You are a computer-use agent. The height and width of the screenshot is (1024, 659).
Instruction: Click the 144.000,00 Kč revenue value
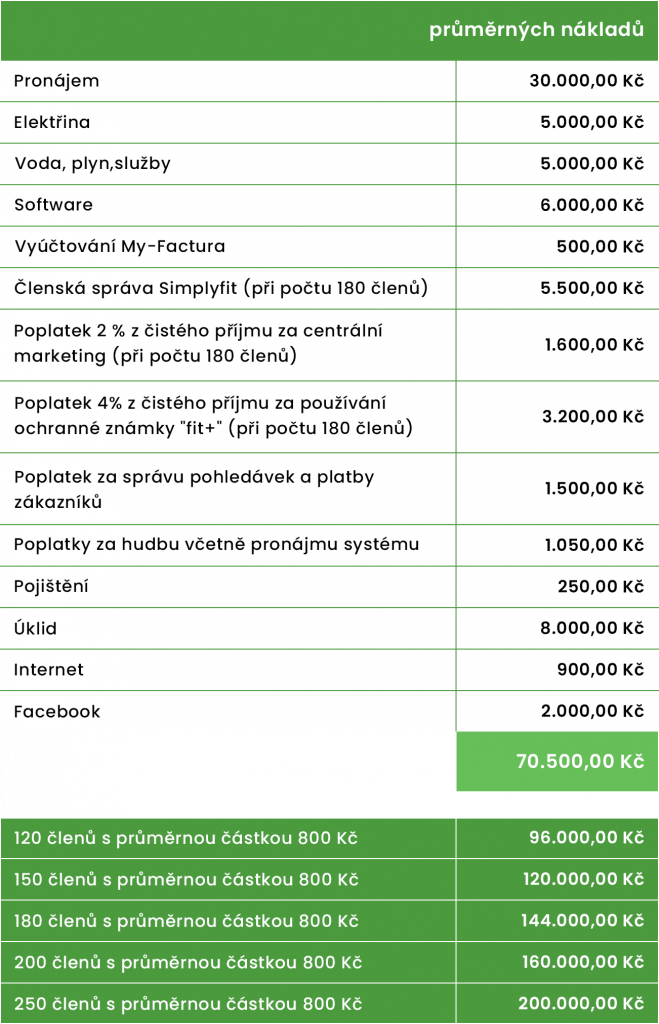pyautogui.click(x=583, y=921)
